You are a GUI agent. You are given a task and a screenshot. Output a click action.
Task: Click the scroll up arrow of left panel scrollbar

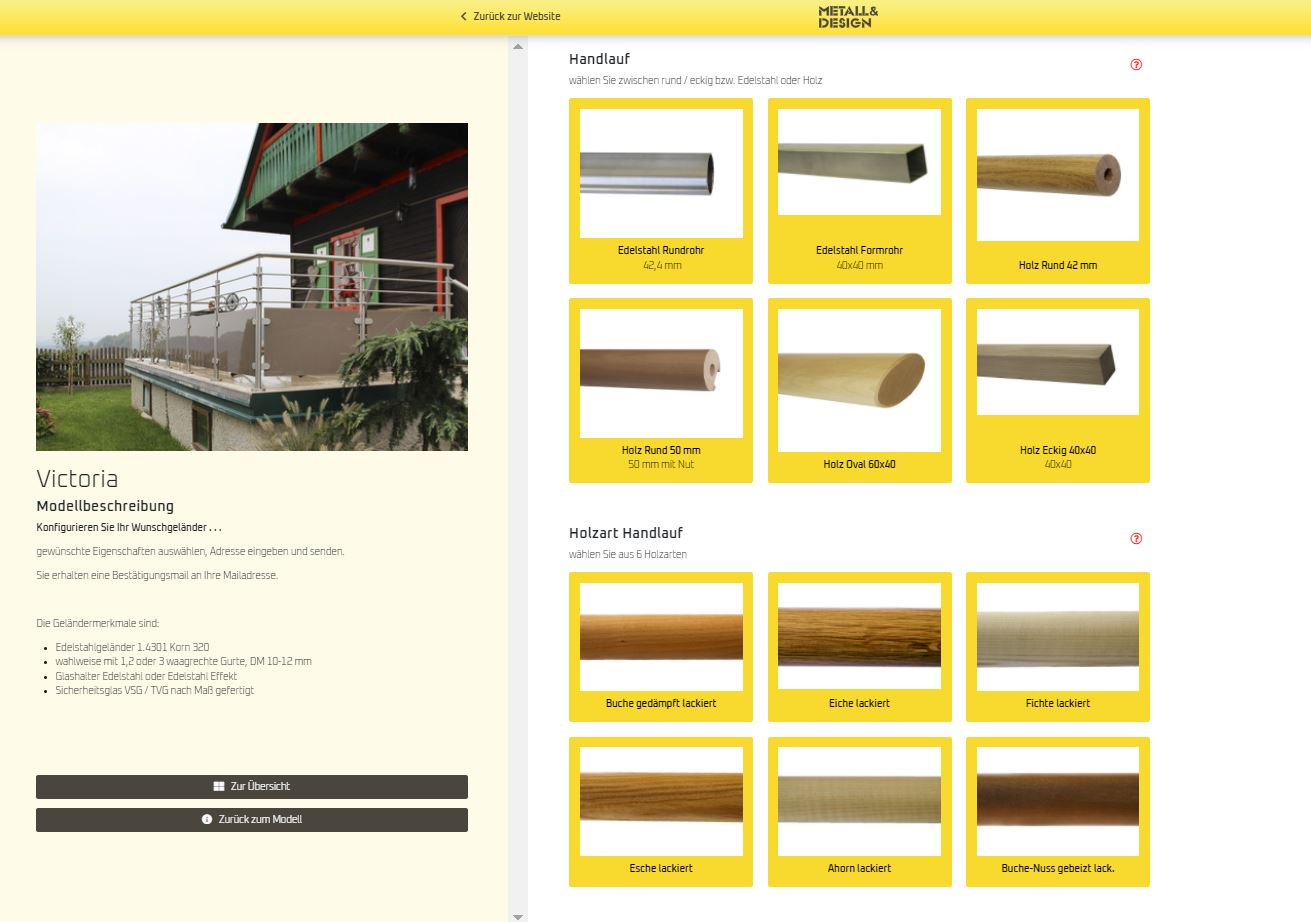tap(518, 46)
